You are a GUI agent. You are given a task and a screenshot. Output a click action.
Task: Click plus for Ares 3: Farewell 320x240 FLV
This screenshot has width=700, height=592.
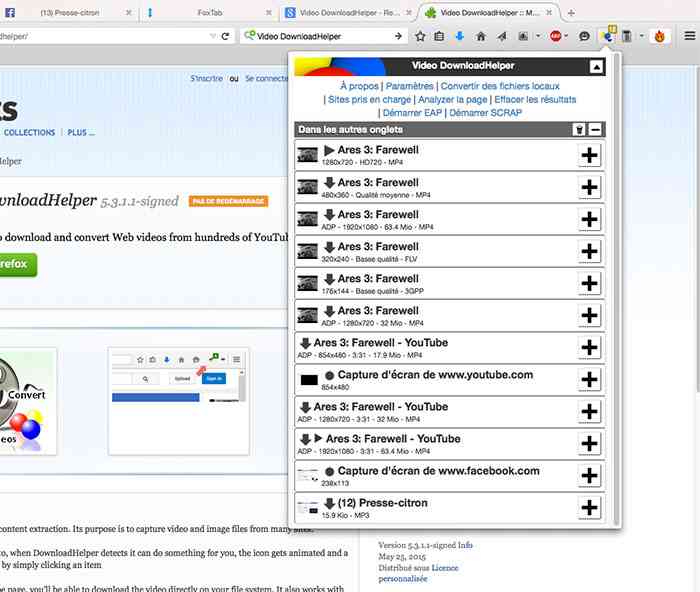coord(589,251)
